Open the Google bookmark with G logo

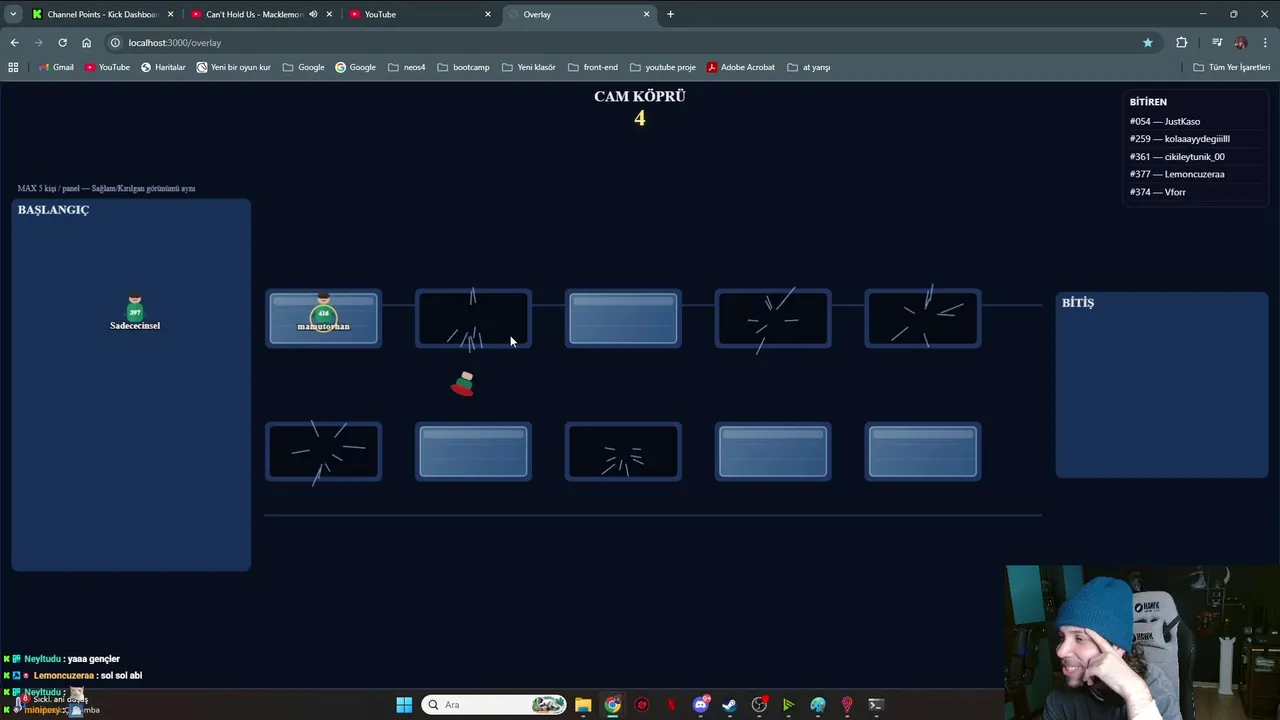355,67
